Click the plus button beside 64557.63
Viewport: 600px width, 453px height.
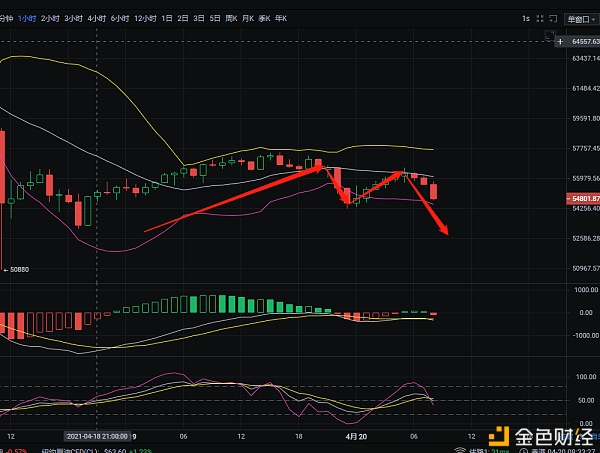[560, 41]
